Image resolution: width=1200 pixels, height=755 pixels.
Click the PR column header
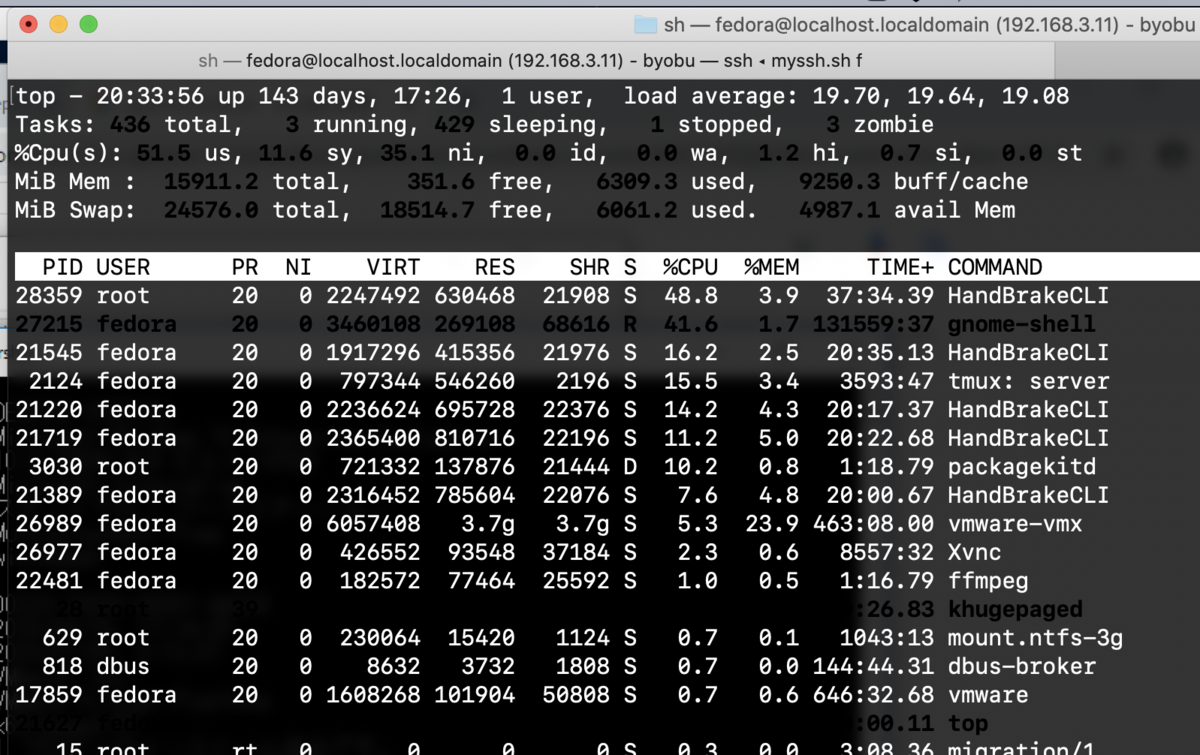[244, 267]
